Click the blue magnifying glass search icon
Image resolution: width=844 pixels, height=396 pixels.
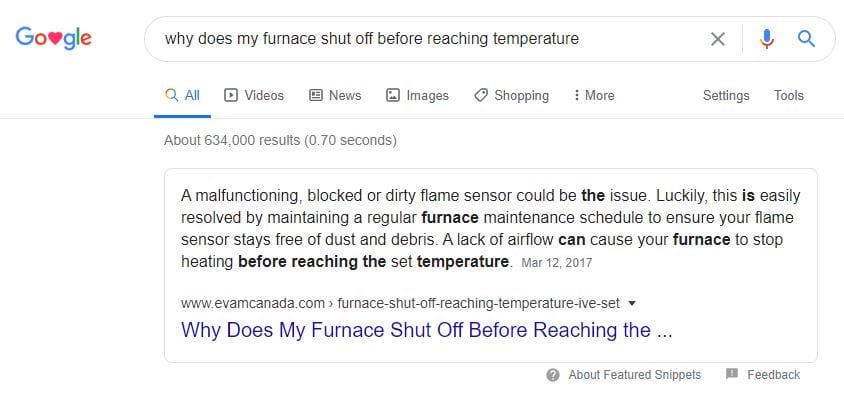pos(806,39)
